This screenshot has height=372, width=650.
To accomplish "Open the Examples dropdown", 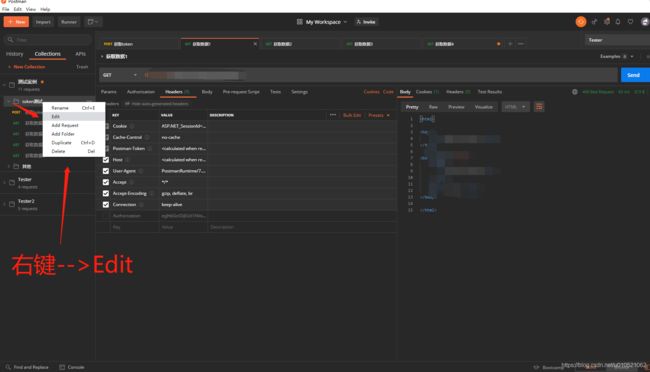I will click(x=617, y=56).
